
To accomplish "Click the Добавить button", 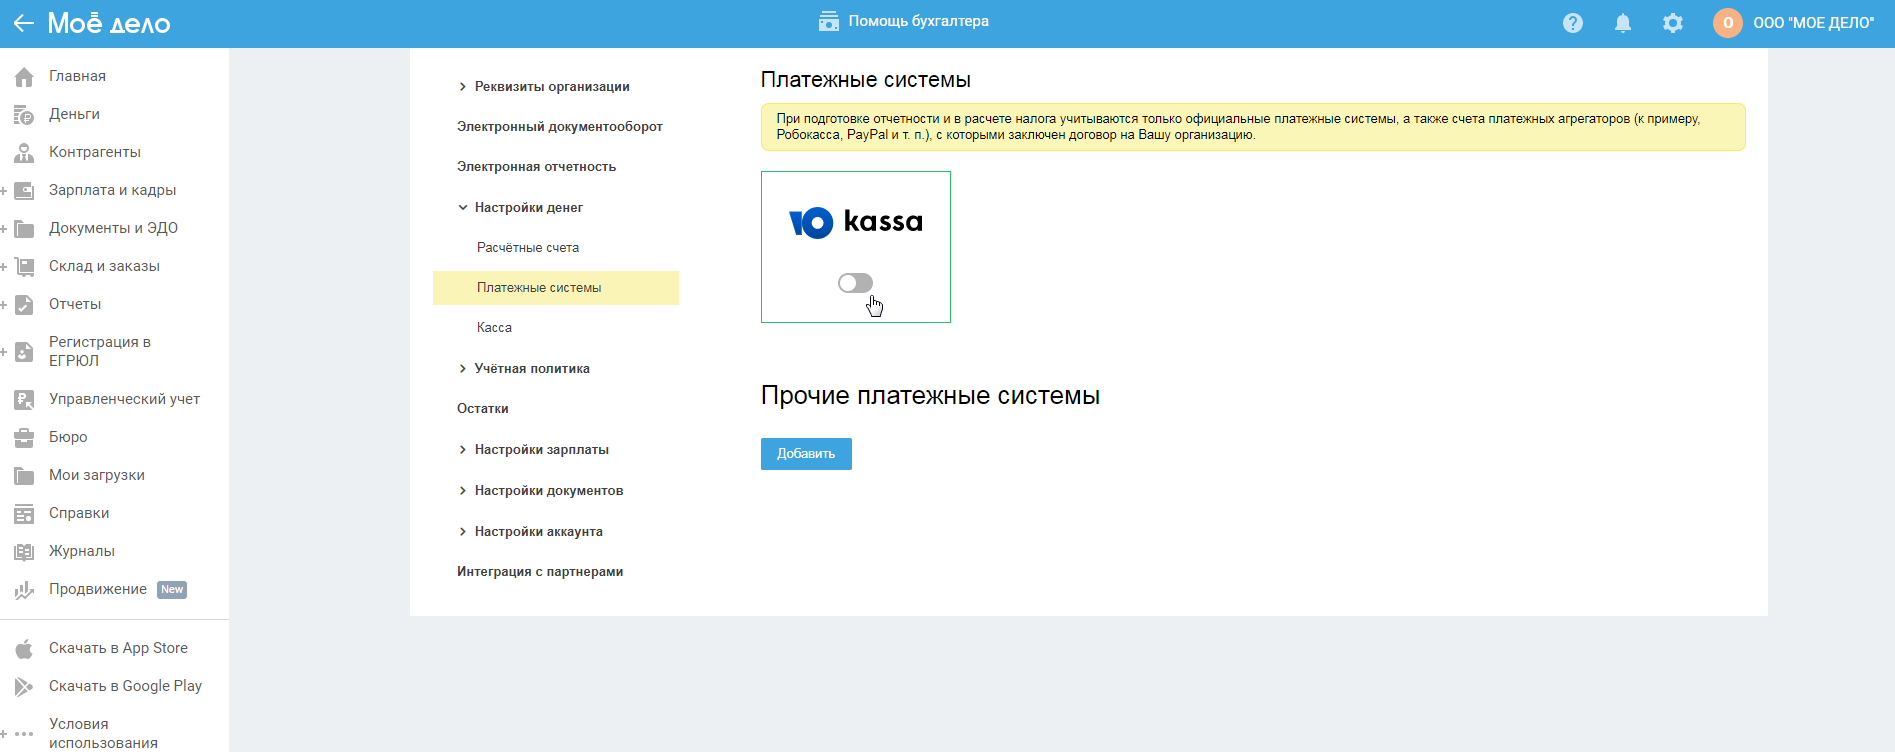I will tap(806, 454).
